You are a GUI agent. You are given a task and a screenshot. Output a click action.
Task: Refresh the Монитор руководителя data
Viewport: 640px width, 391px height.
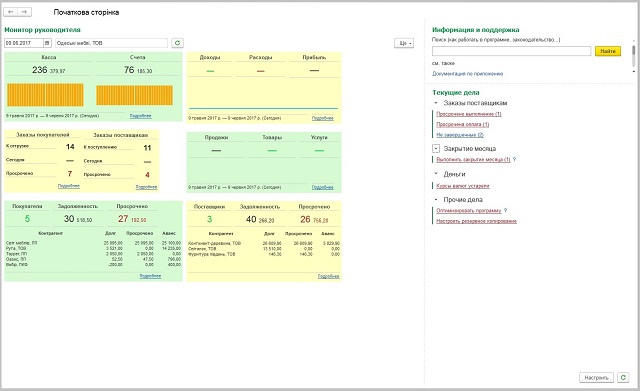coord(177,43)
